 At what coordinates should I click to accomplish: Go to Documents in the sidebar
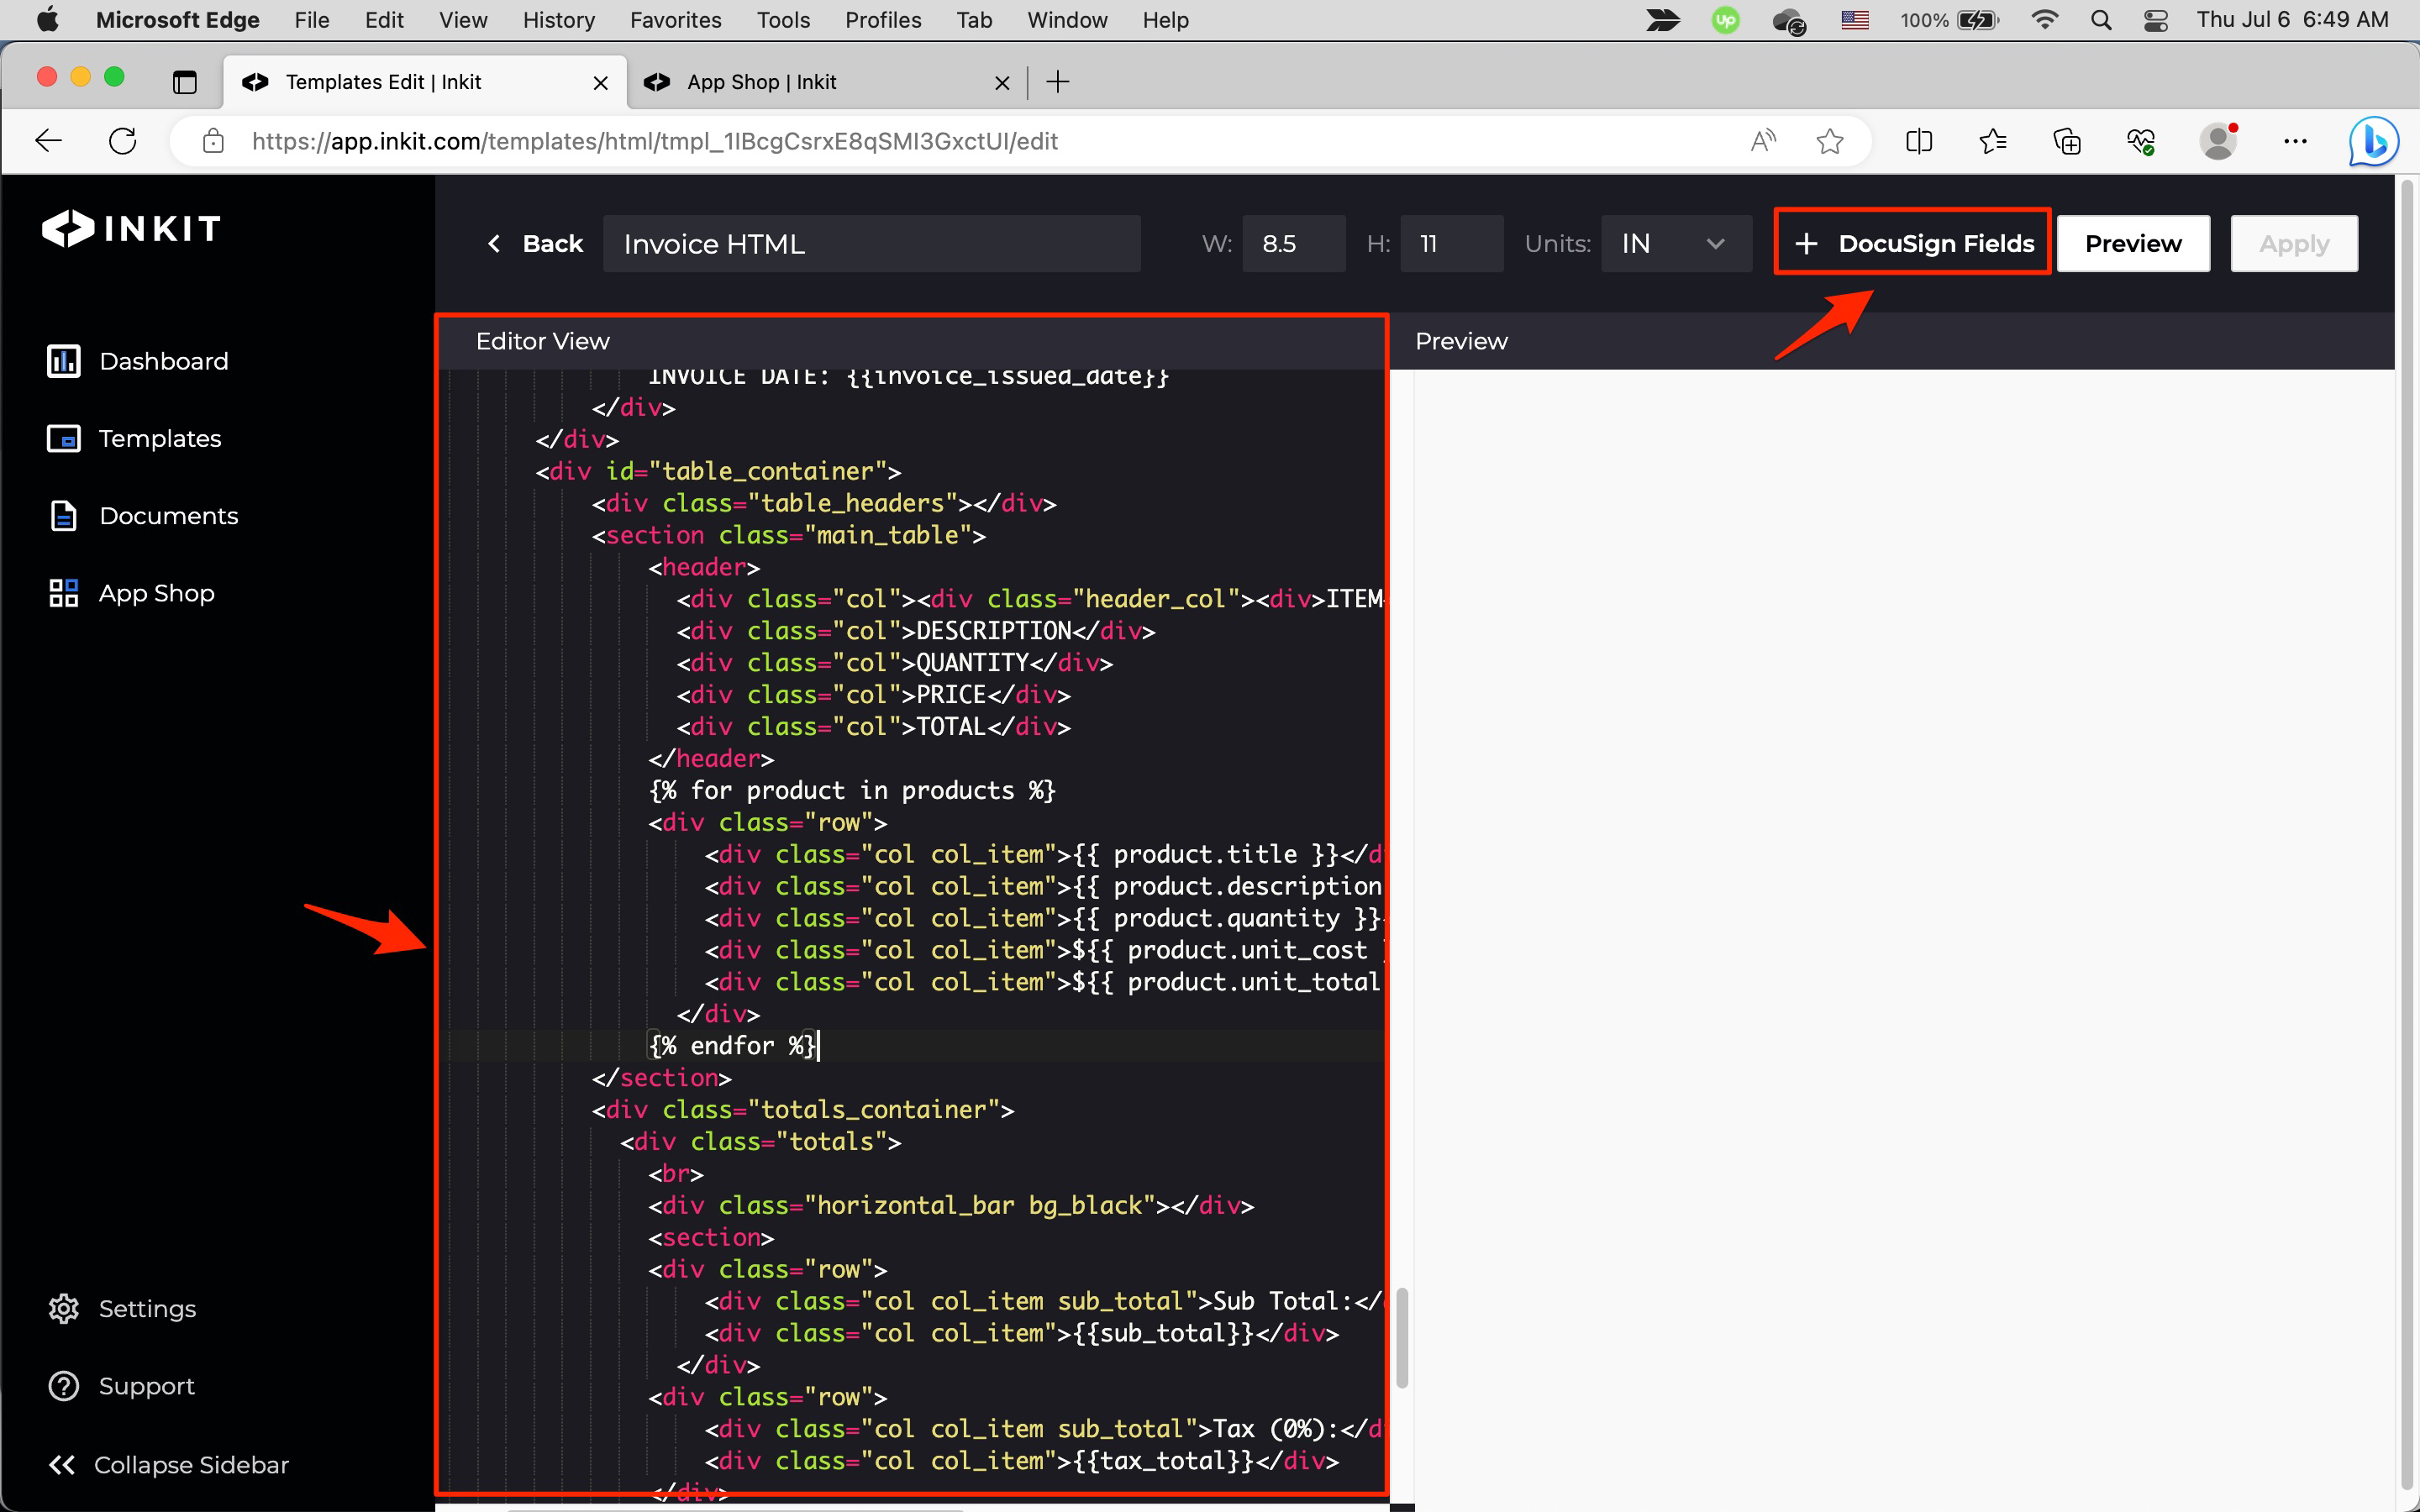tap(168, 516)
